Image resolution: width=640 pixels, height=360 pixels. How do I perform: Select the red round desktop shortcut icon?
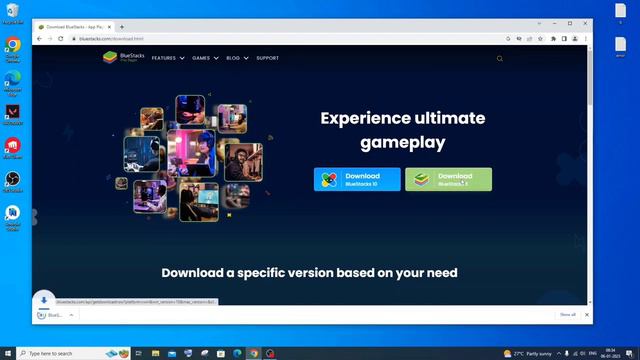[13, 148]
